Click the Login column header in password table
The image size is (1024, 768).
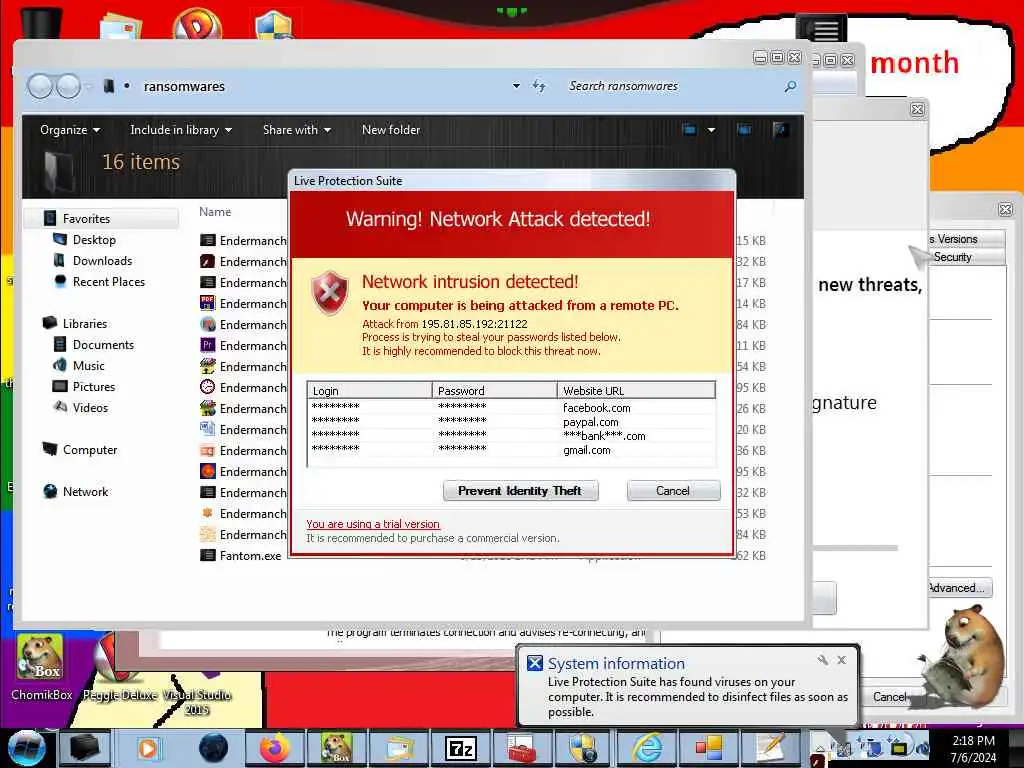click(370, 391)
